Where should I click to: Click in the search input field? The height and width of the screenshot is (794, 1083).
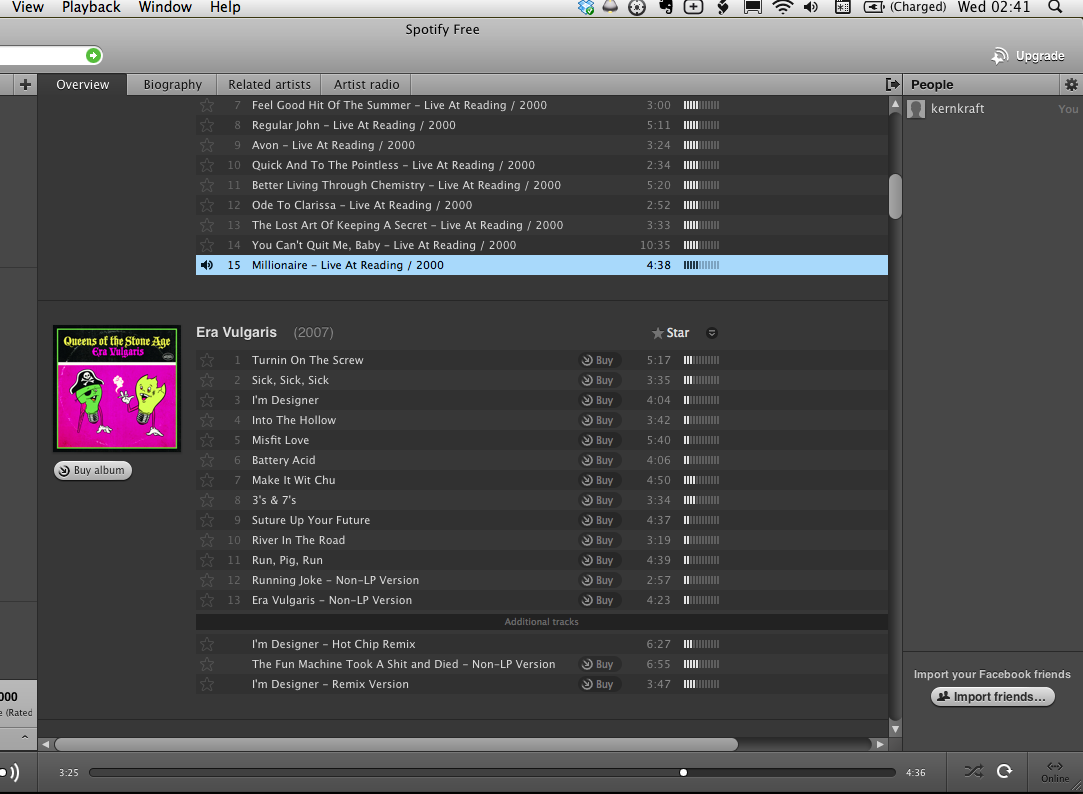tap(41, 55)
